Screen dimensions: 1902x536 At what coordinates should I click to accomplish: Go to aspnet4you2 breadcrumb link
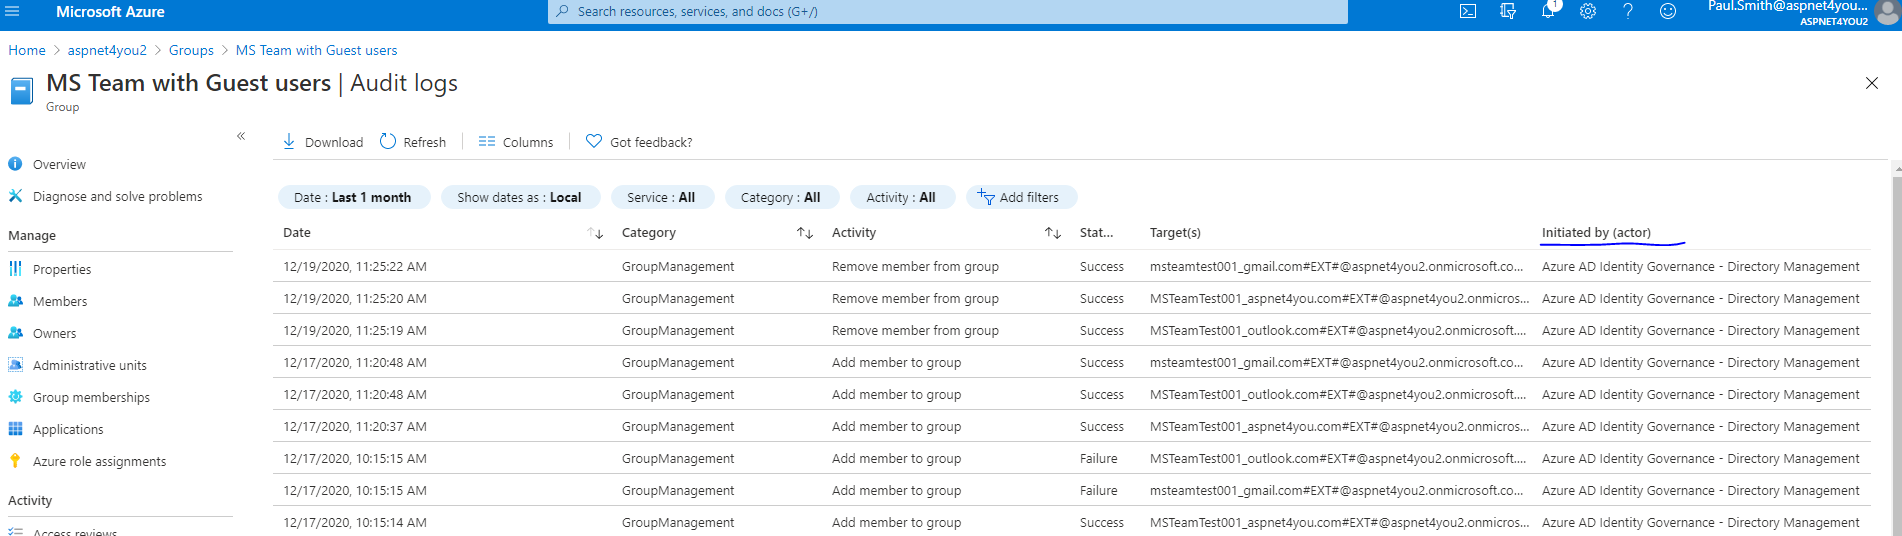click(x=107, y=50)
